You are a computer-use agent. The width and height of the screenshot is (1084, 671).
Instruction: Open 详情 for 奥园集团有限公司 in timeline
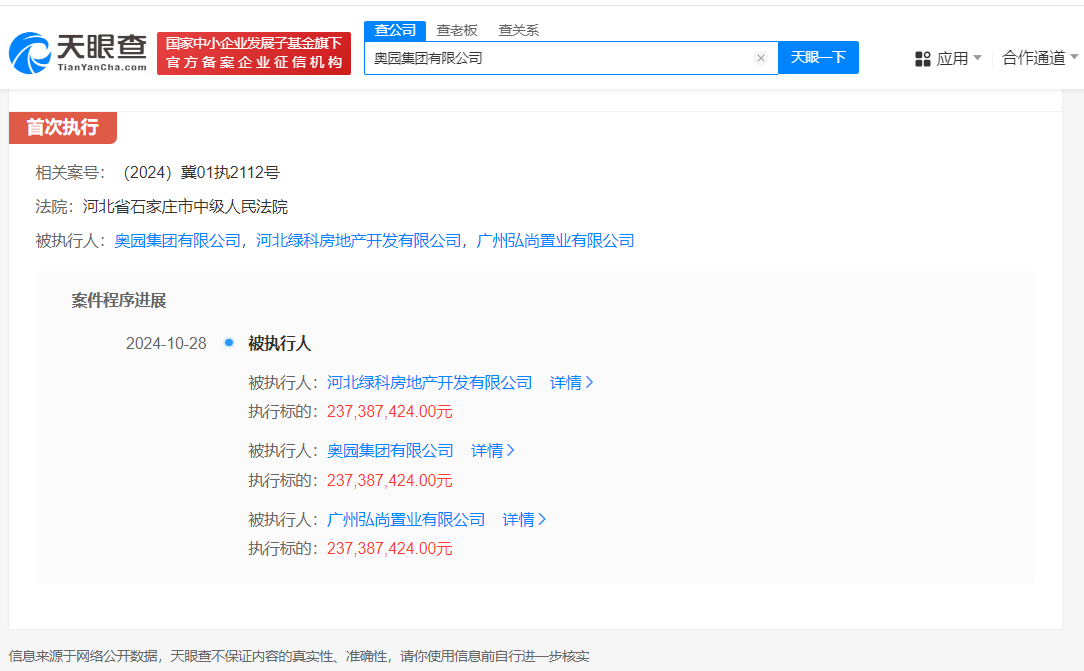point(493,451)
